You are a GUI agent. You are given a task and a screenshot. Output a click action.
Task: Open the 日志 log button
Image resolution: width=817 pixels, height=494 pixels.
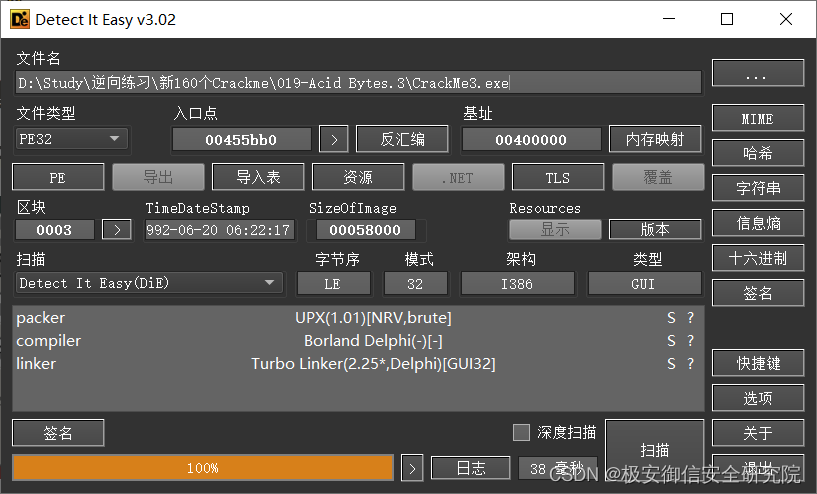(x=471, y=468)
